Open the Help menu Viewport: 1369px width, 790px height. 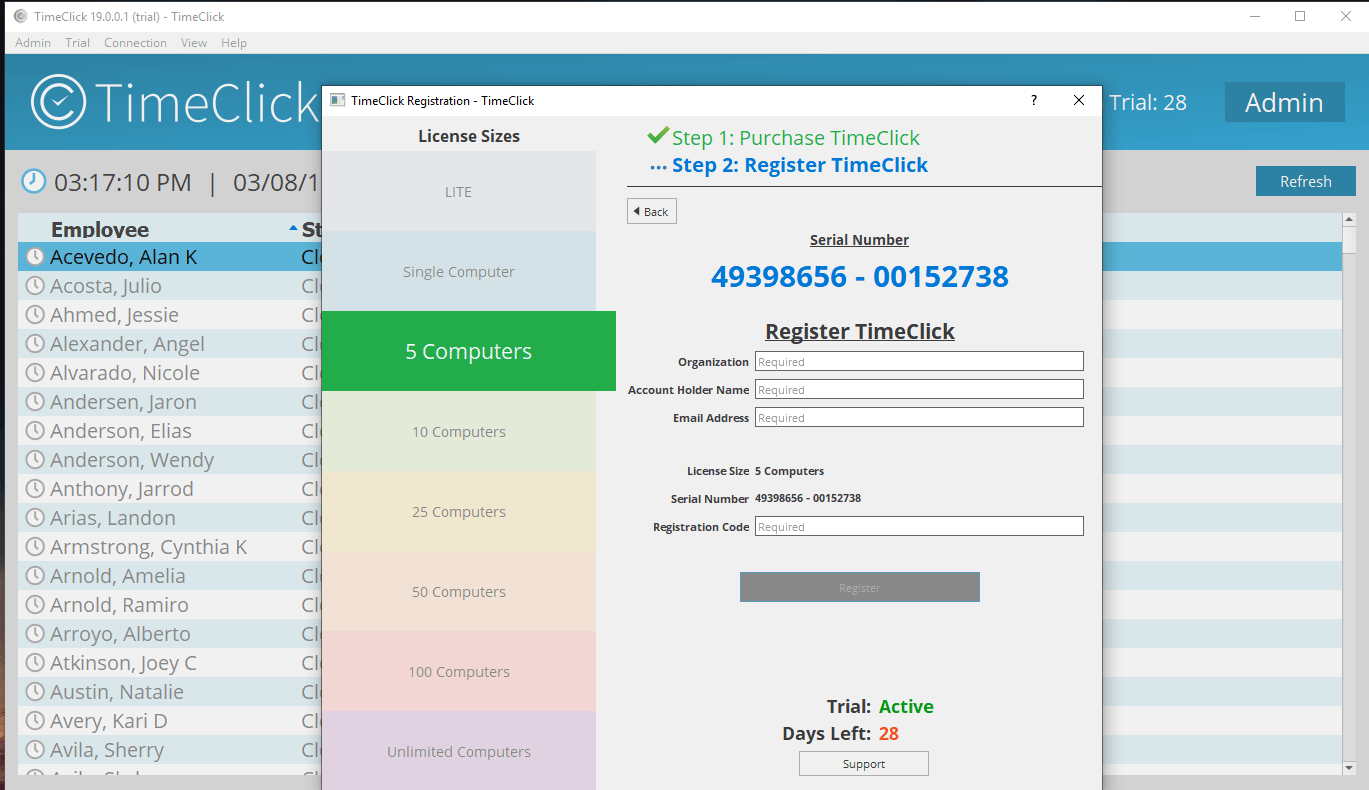(x=234, y=43)
